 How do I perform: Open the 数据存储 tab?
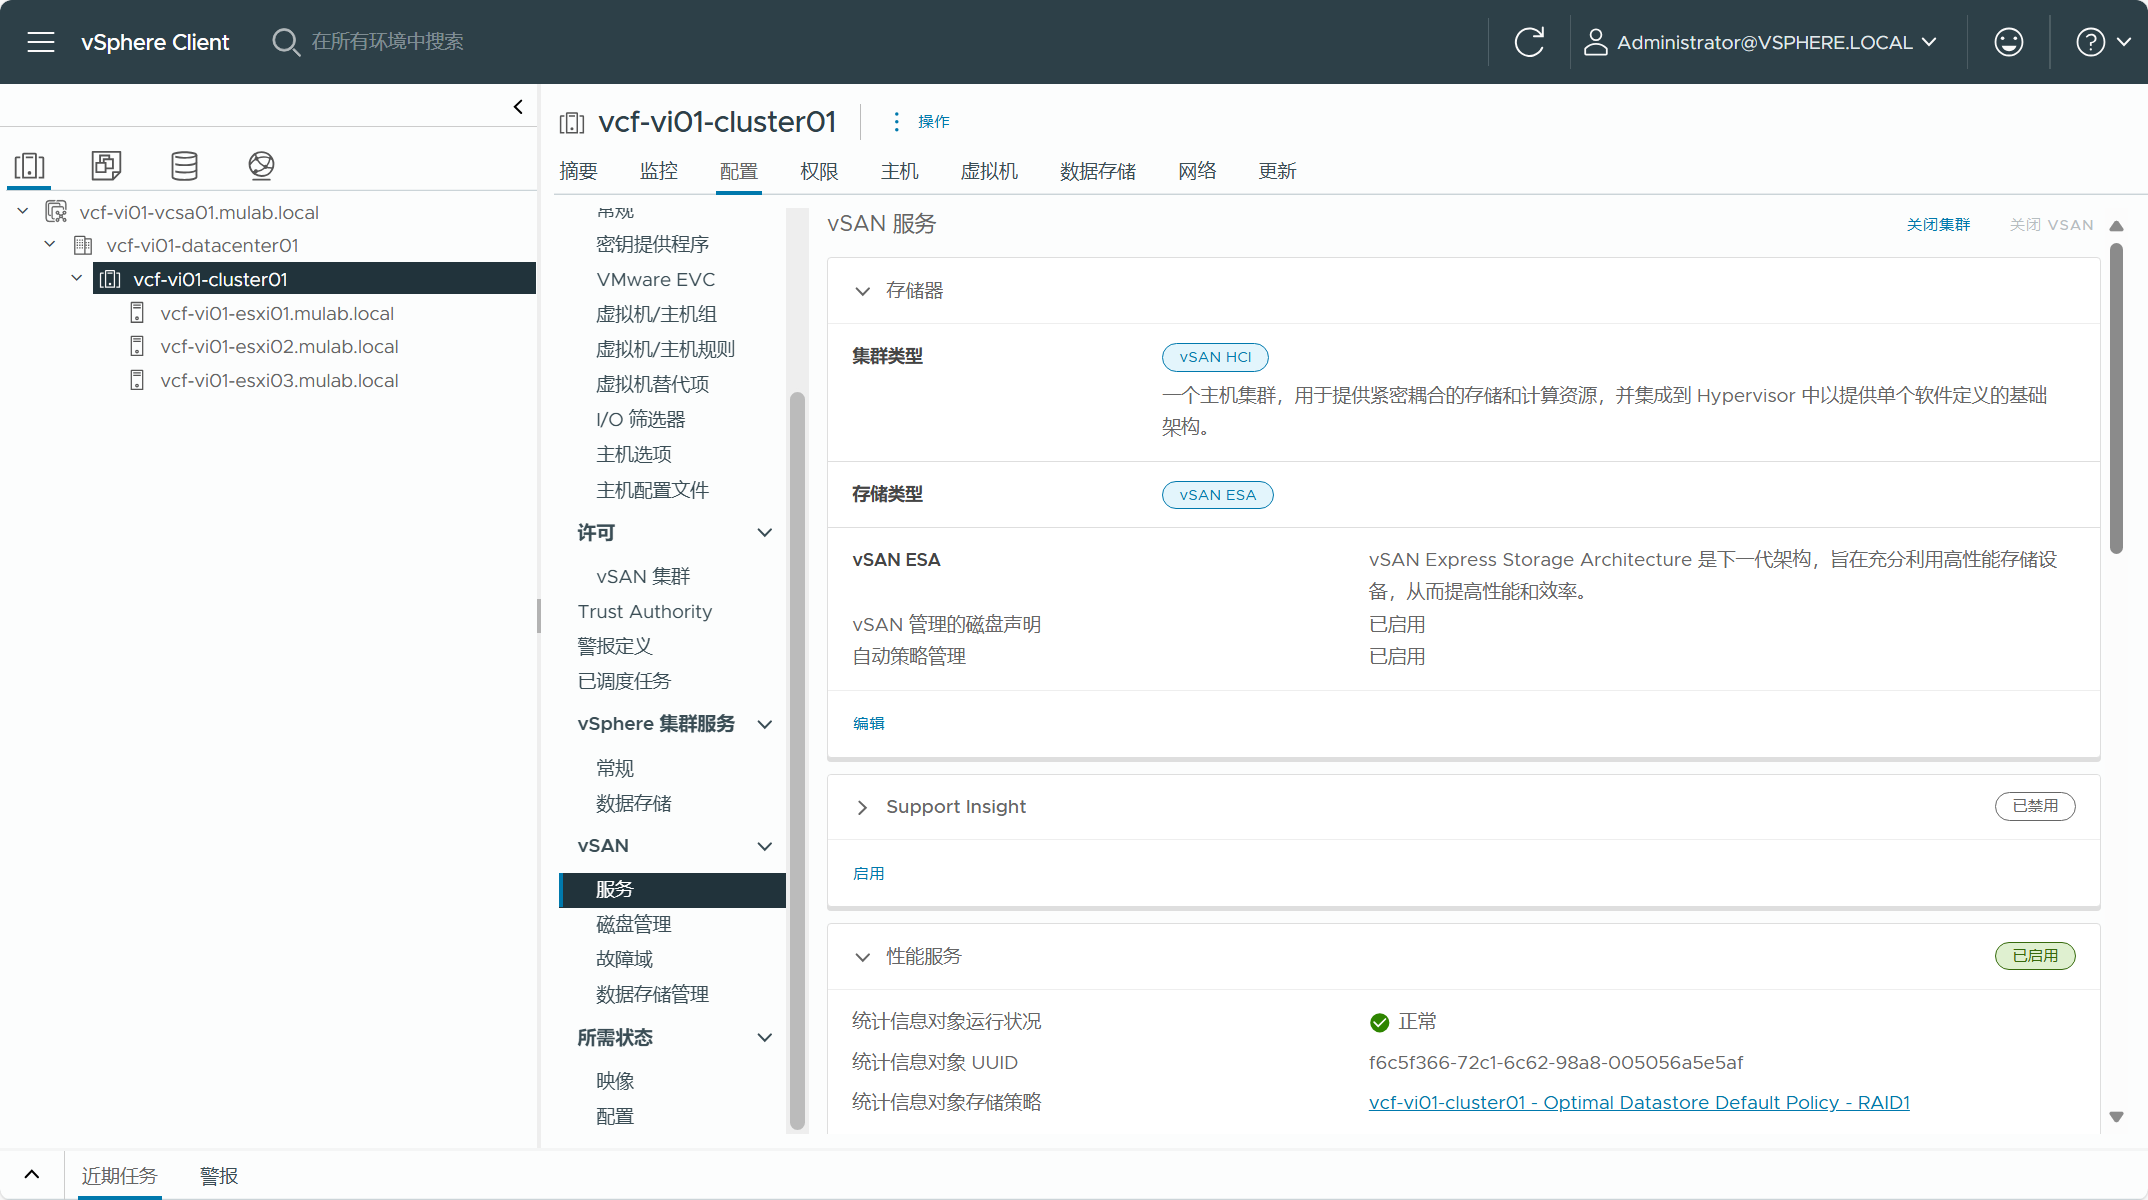1098,171
